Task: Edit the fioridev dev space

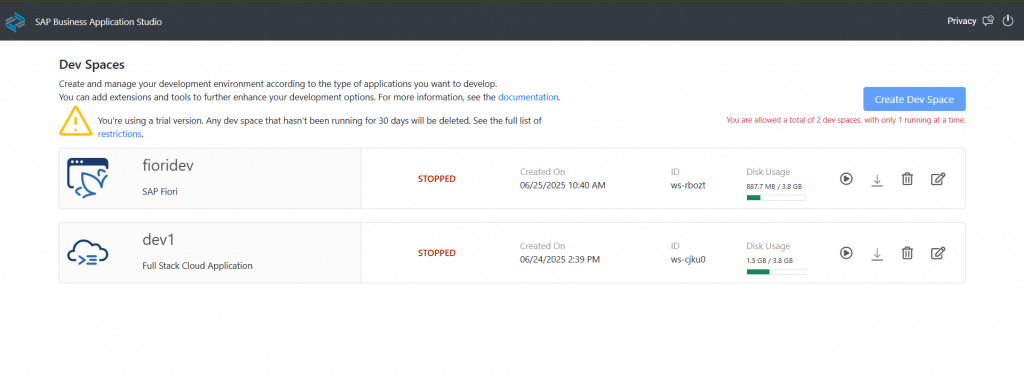Action: point(938,178)
